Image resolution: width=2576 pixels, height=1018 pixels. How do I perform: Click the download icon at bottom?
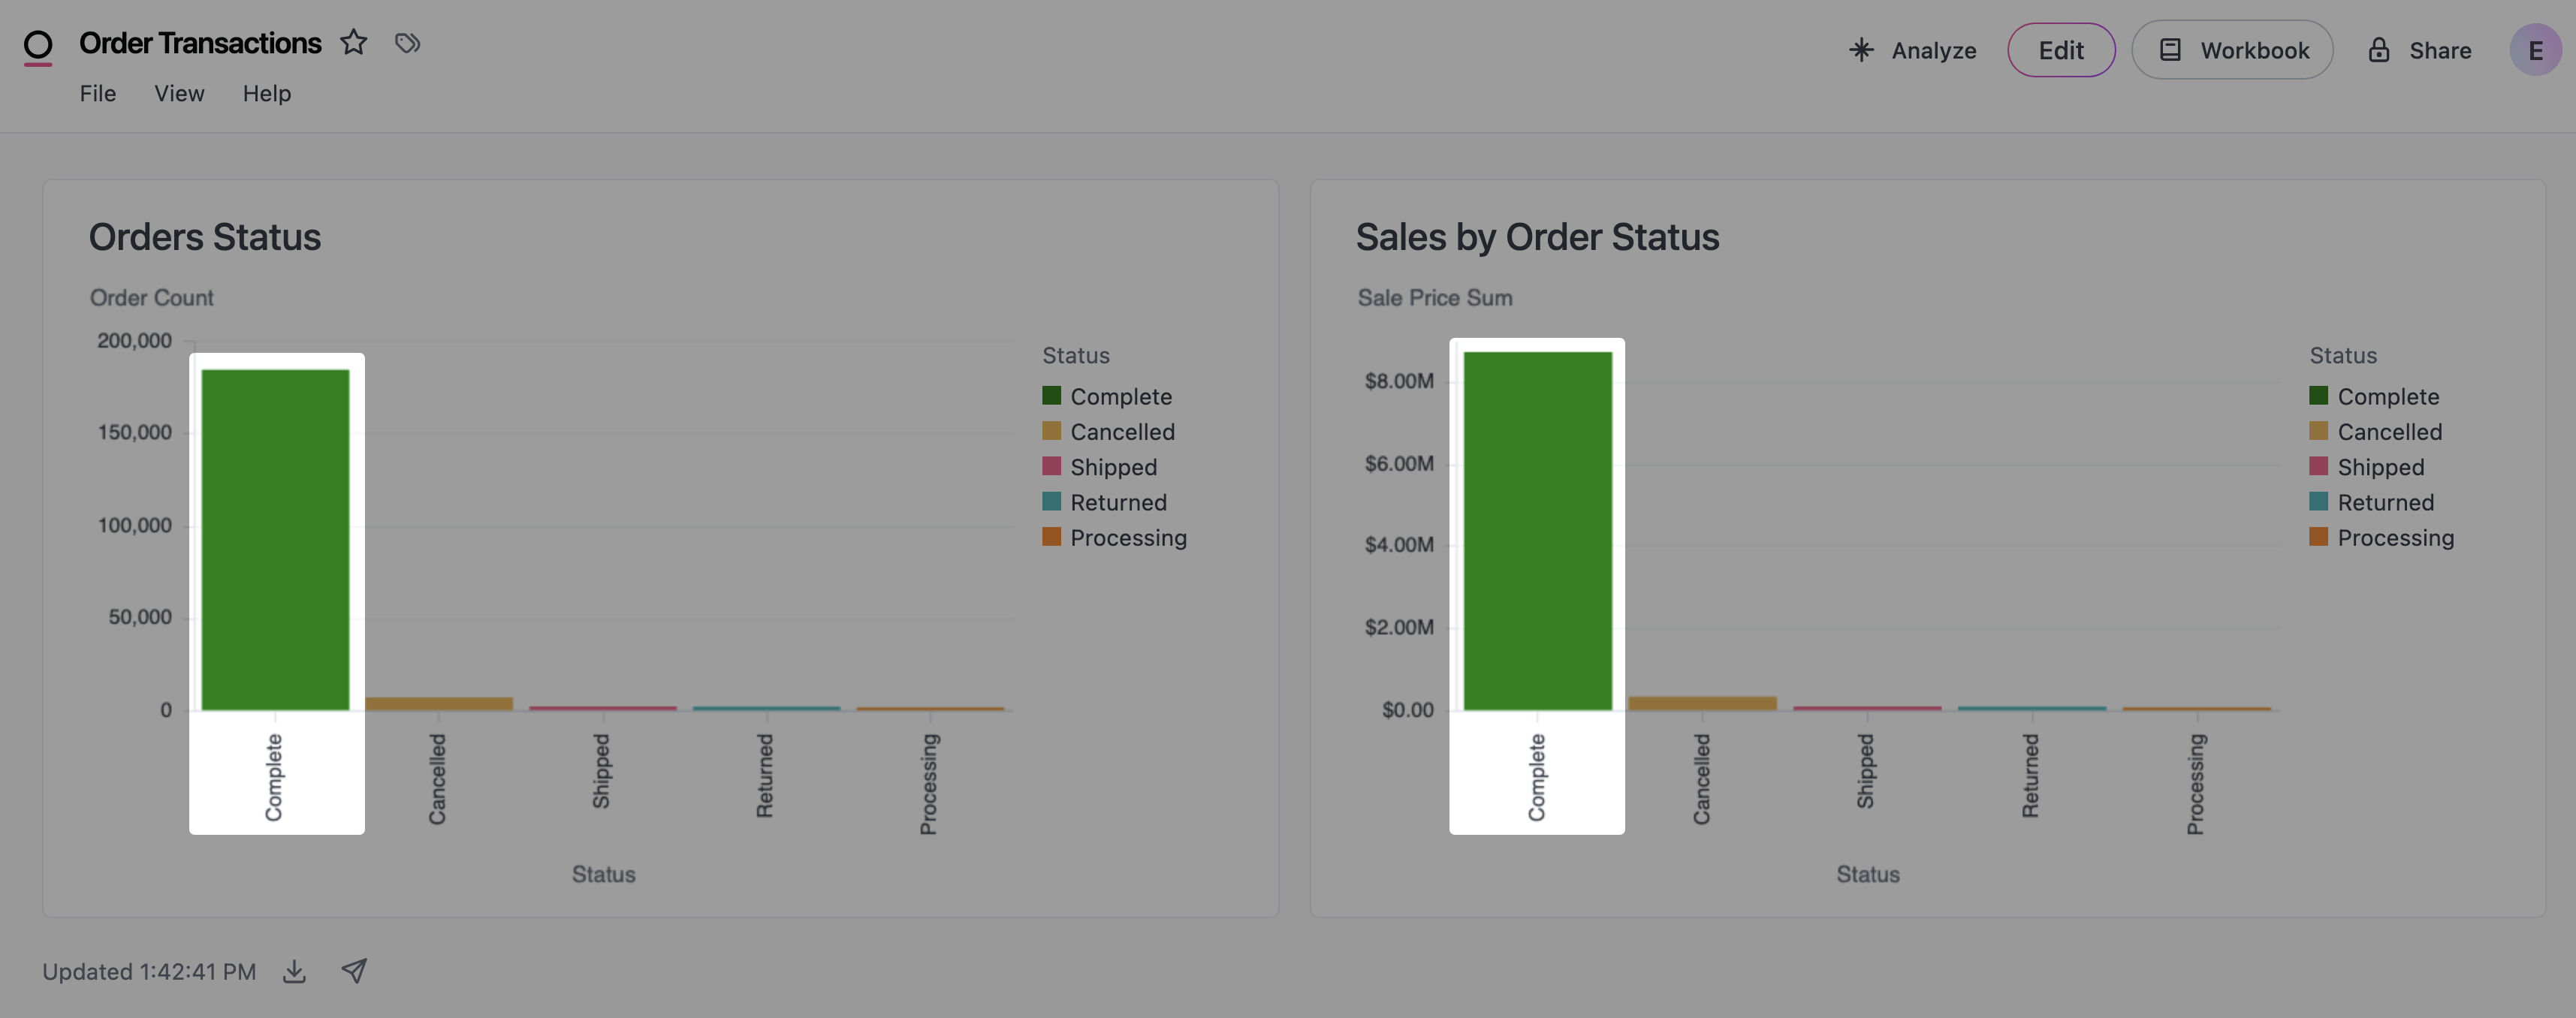[294, 972]
